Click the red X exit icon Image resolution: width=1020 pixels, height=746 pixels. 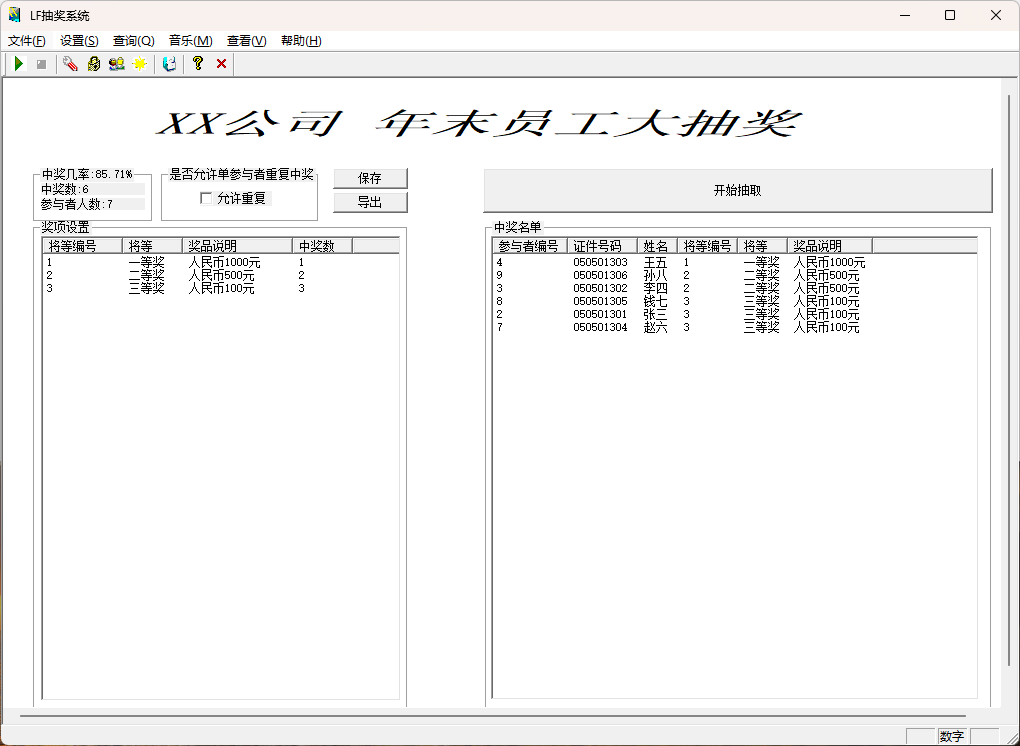click(222, 64)
